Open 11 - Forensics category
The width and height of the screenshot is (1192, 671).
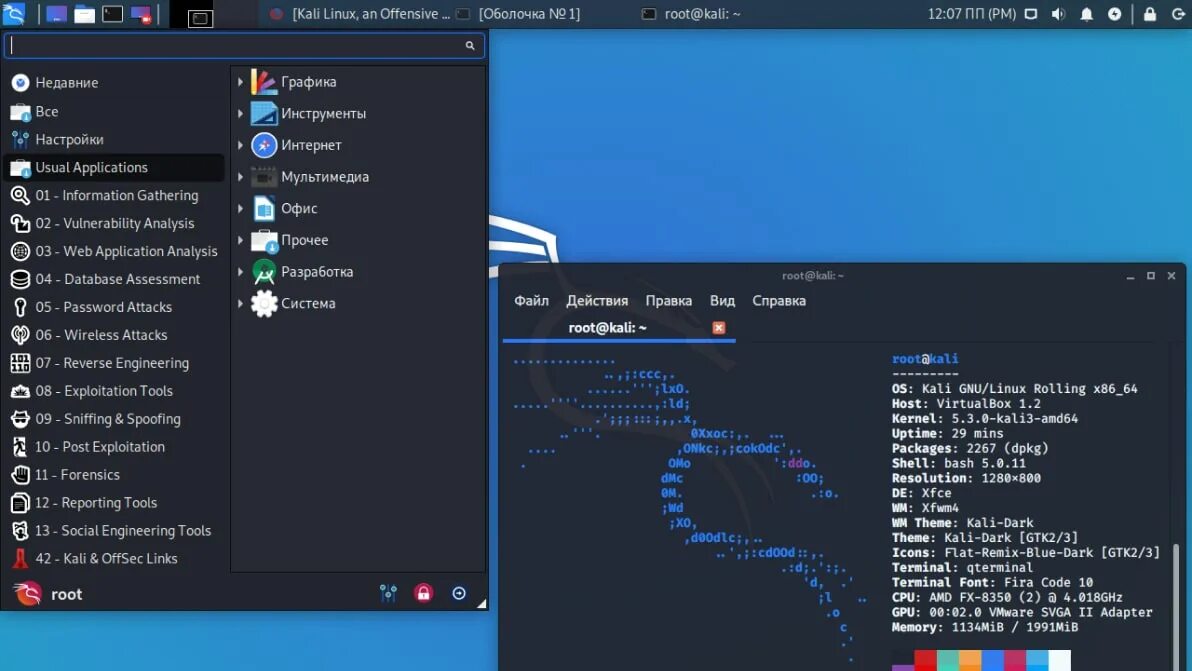pos(114,475)
